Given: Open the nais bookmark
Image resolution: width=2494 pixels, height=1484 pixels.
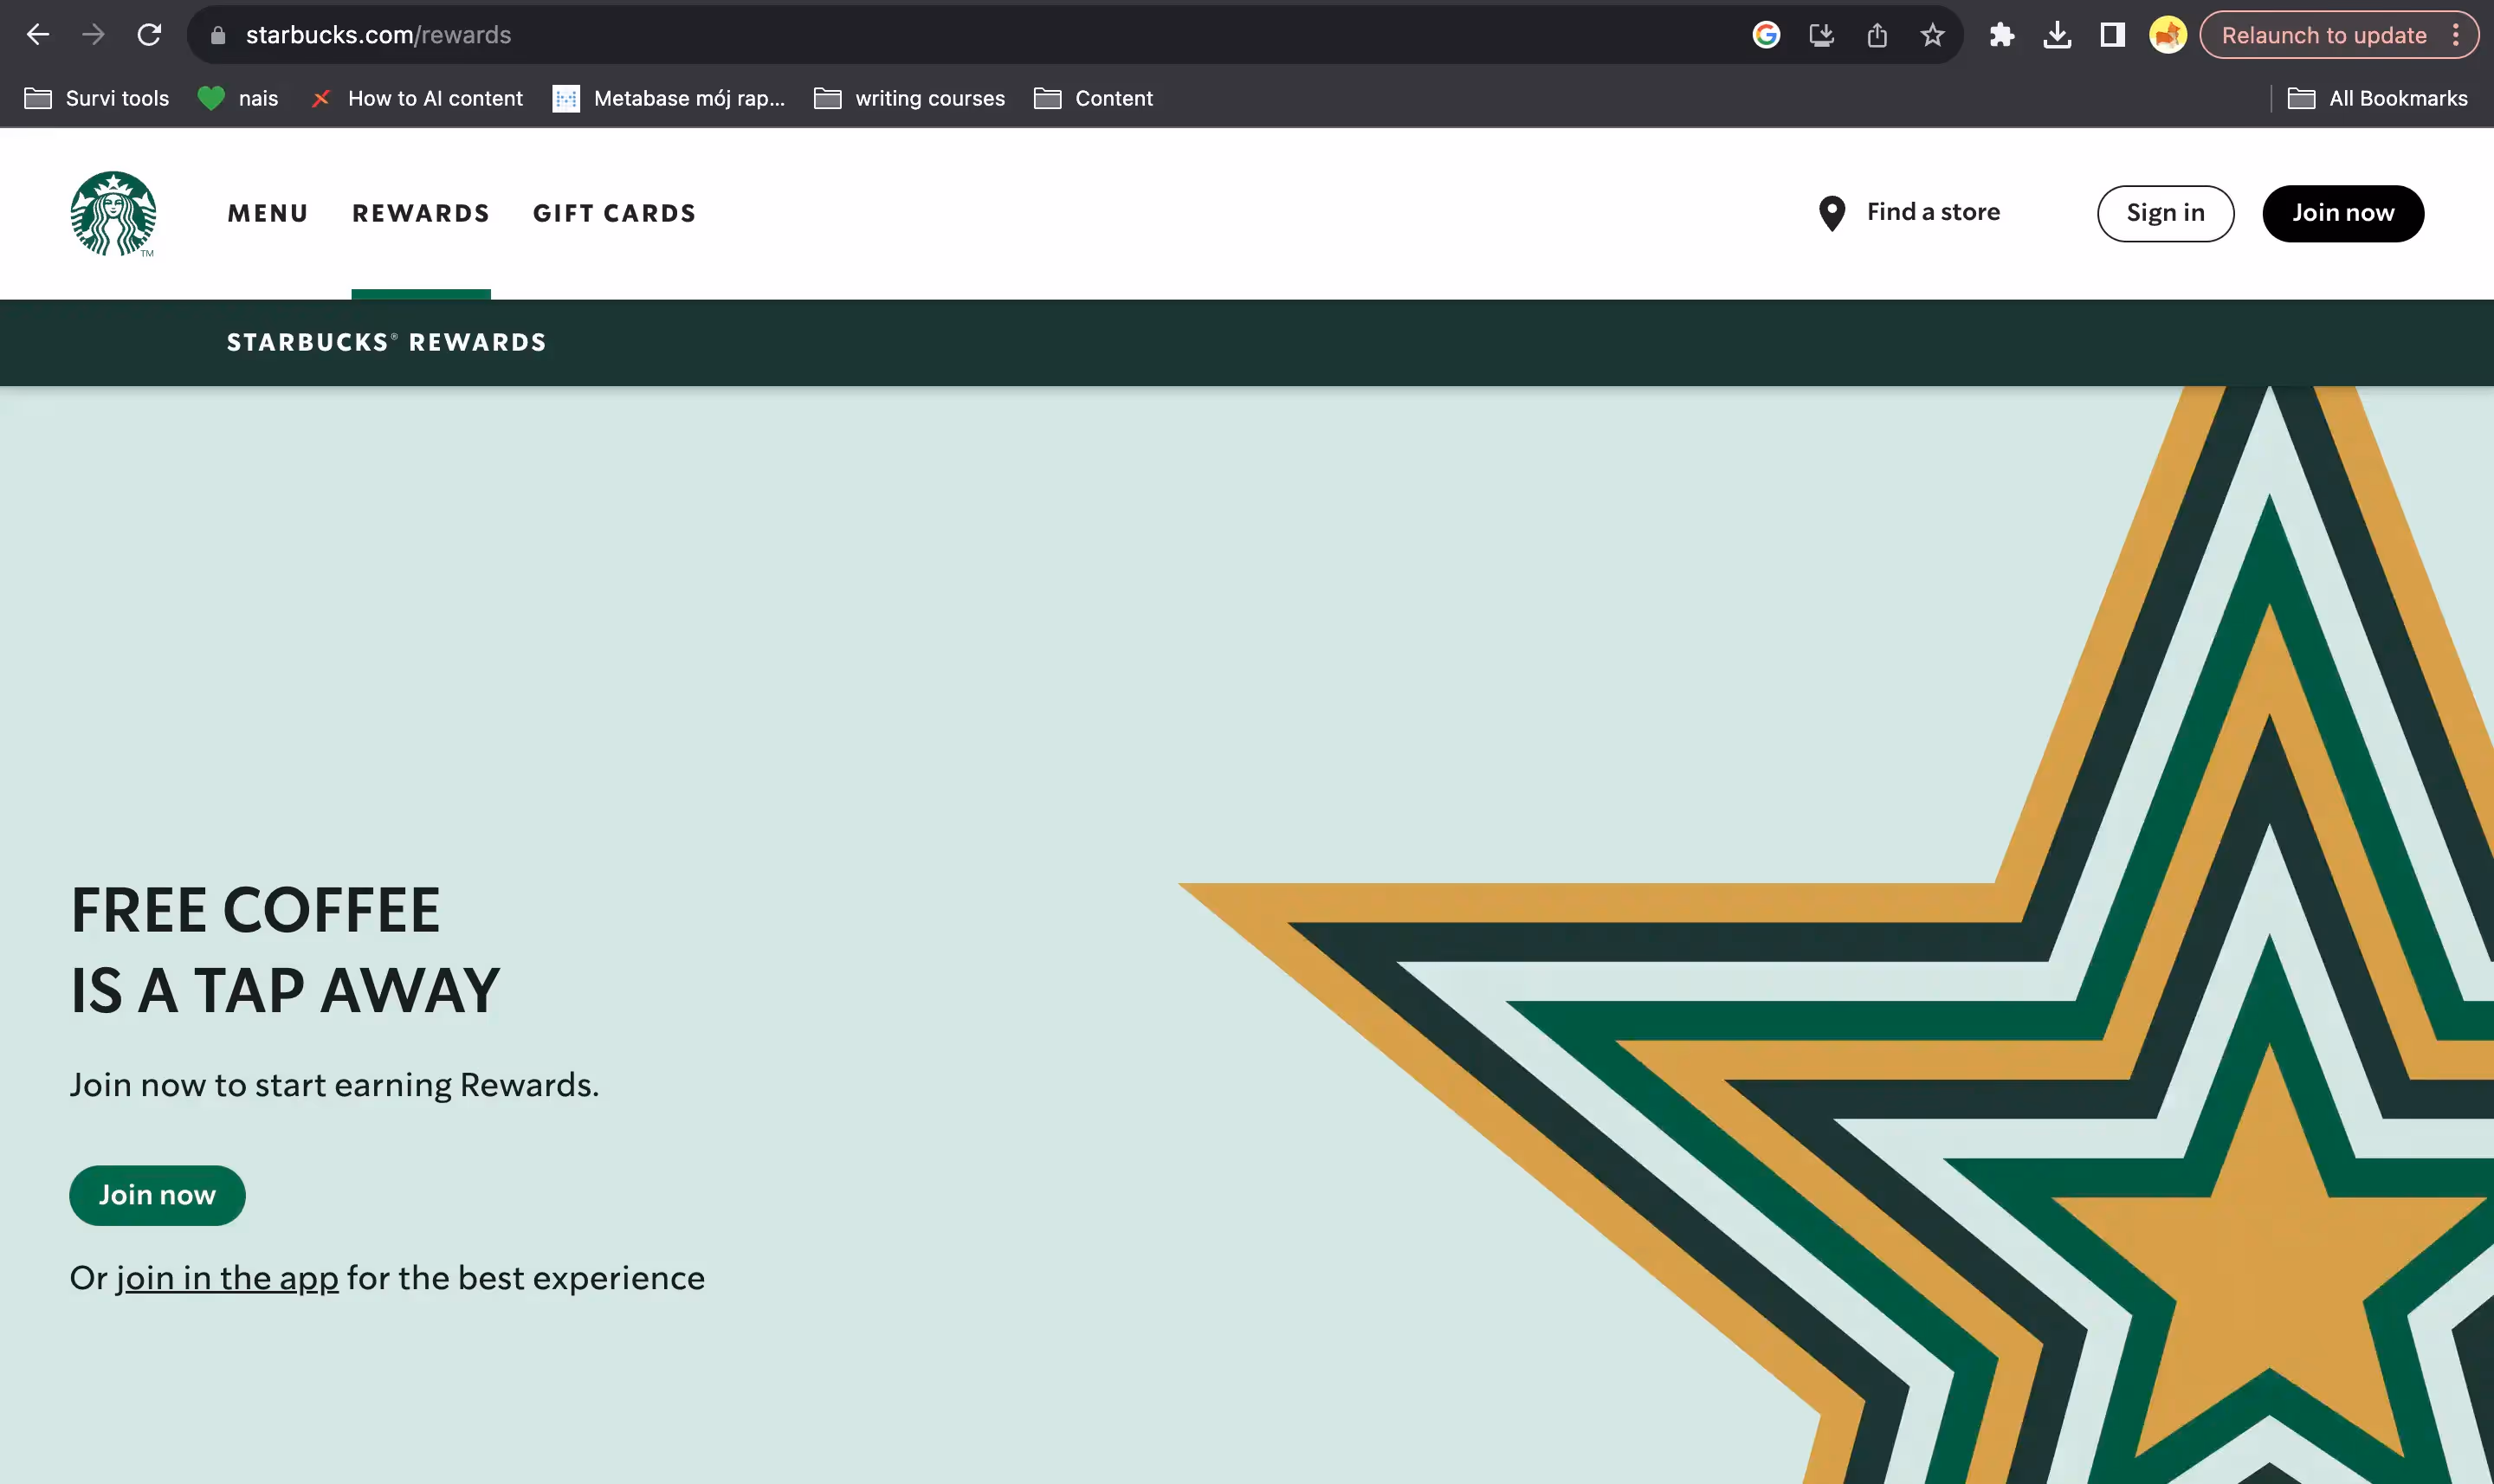Looking at the screenshot, I should click(238, 98).
